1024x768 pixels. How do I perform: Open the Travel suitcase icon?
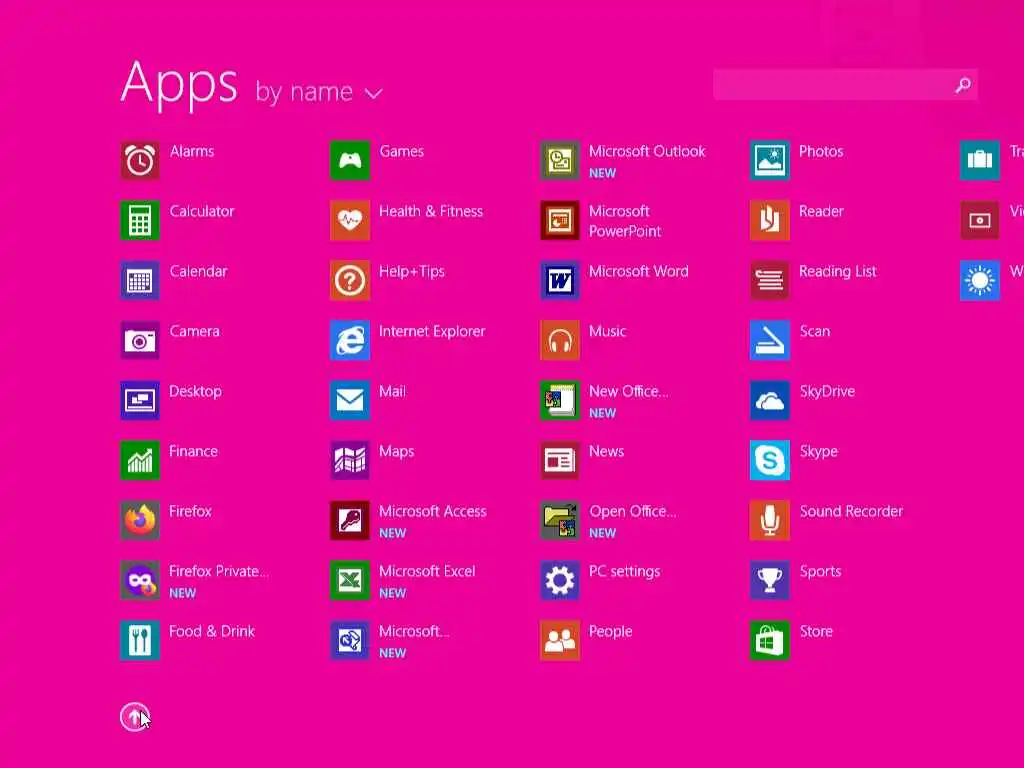pos(980,160)
